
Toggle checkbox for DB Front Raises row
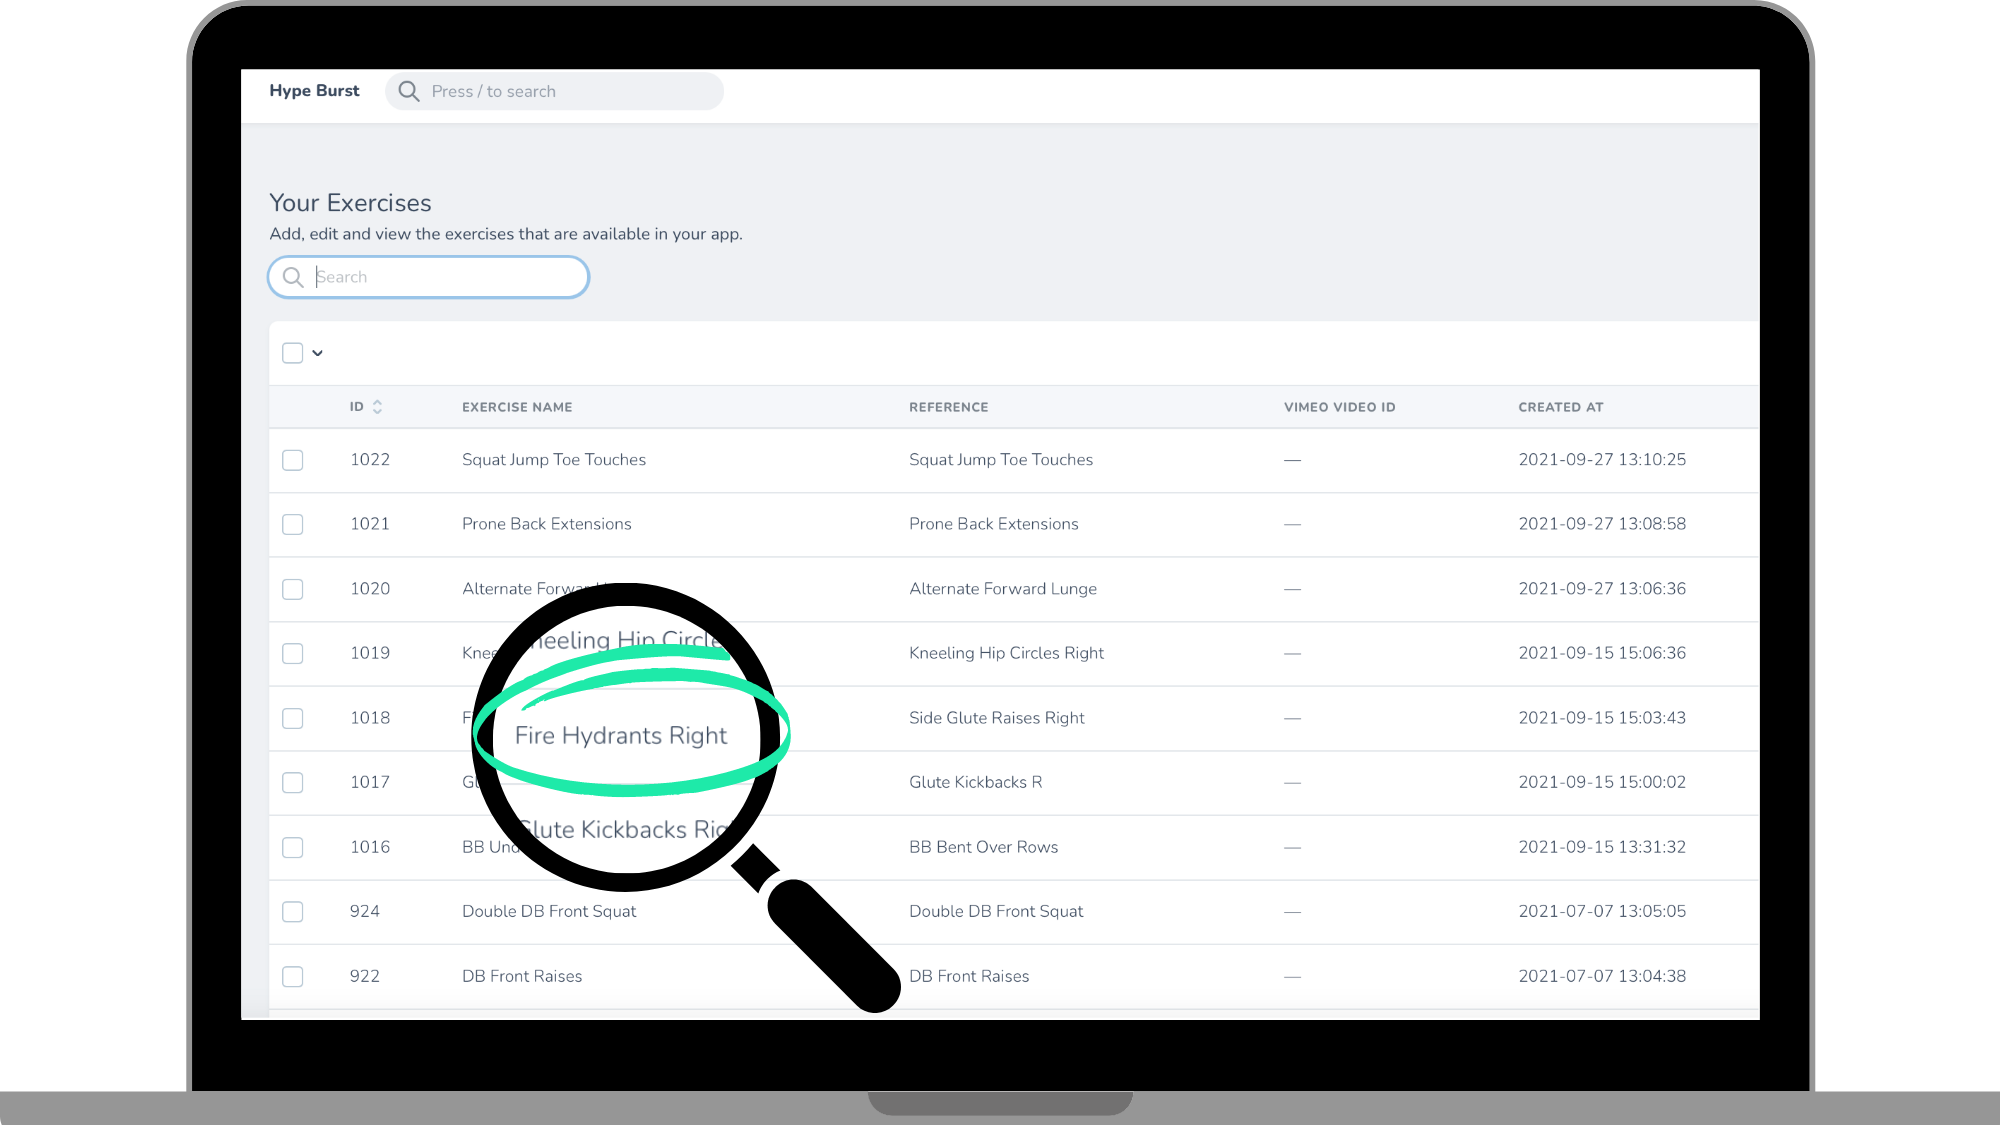292,976
